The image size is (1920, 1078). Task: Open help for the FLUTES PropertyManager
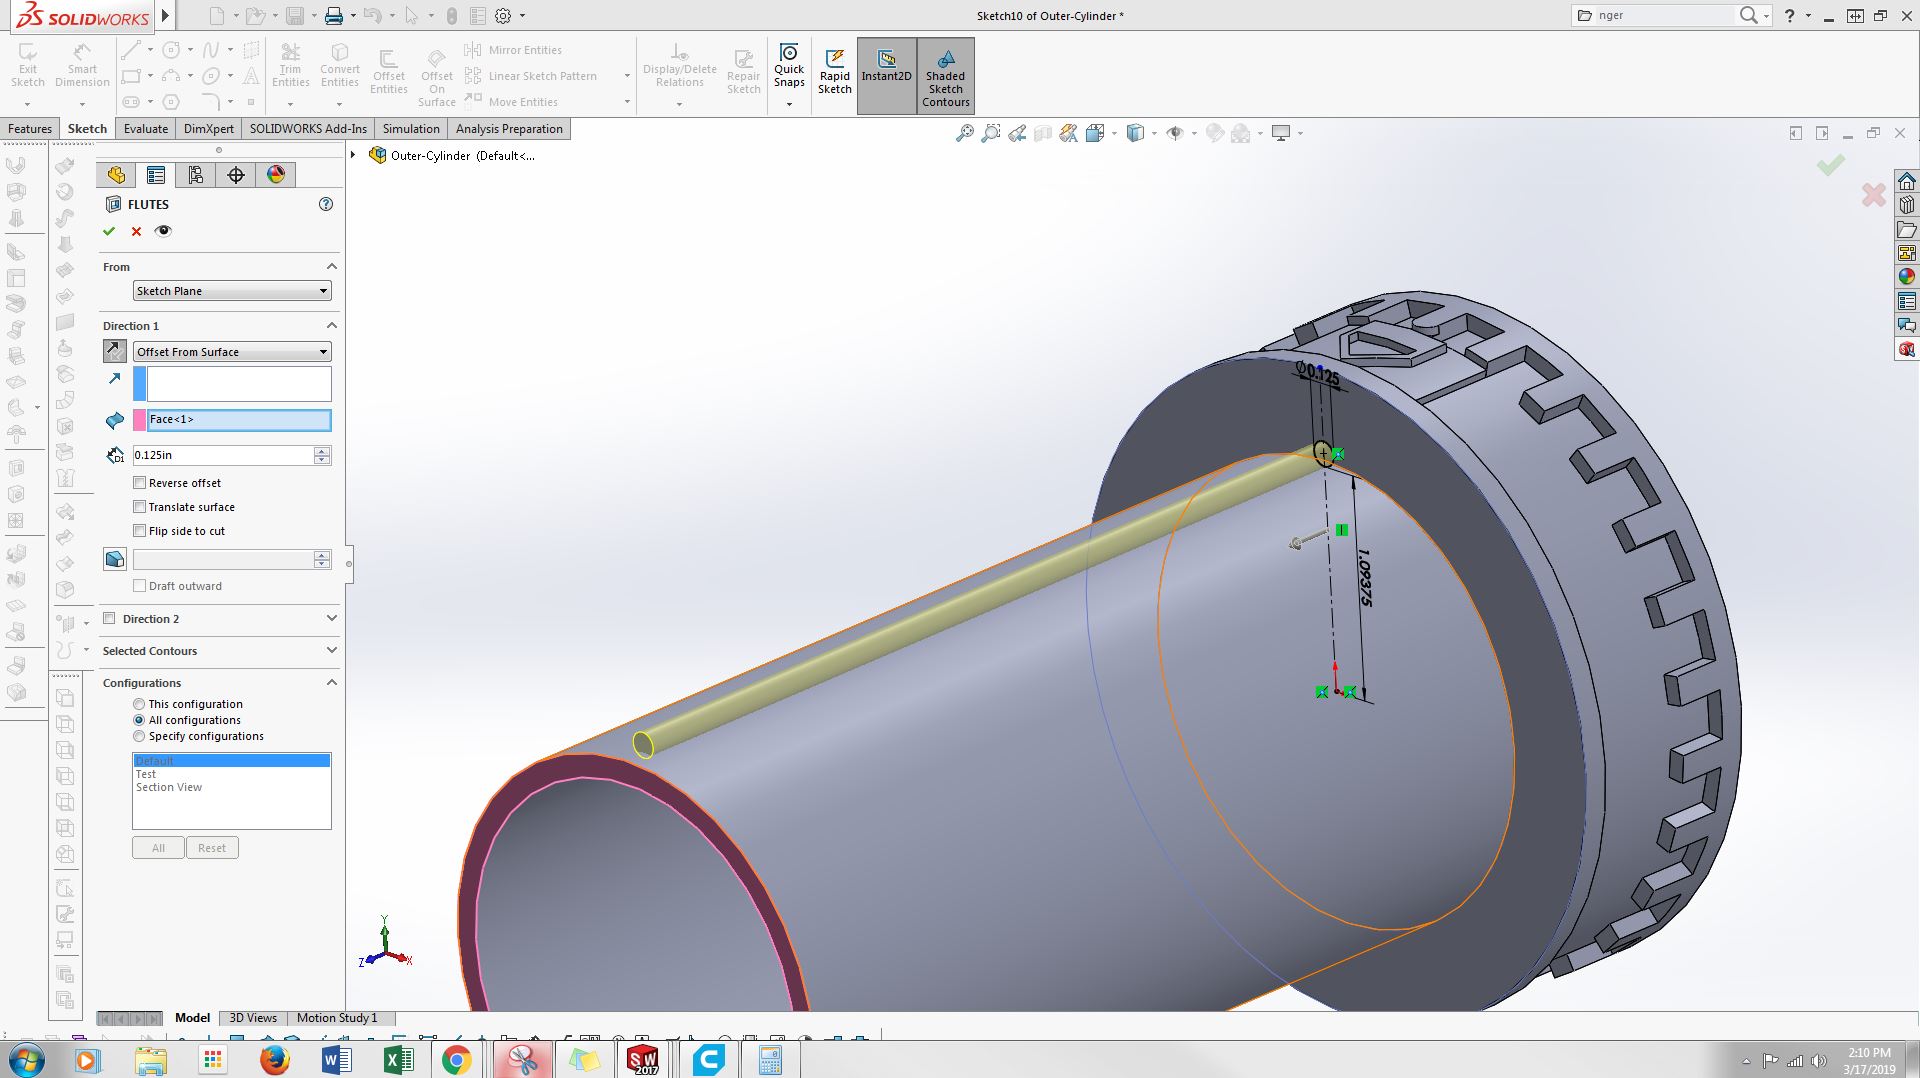pyautogui.click(x=325, y=204)
